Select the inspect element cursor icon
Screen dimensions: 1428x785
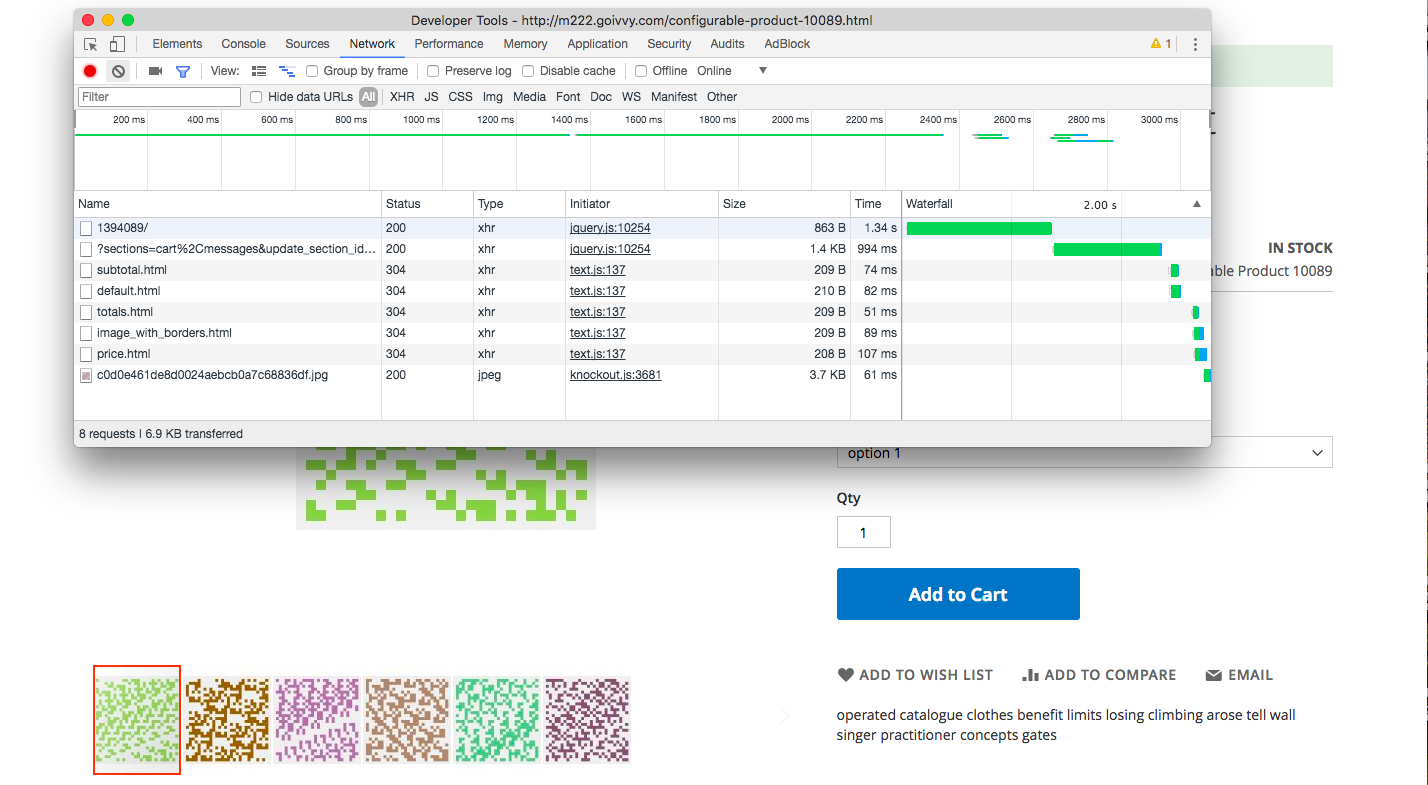[91, 44]
